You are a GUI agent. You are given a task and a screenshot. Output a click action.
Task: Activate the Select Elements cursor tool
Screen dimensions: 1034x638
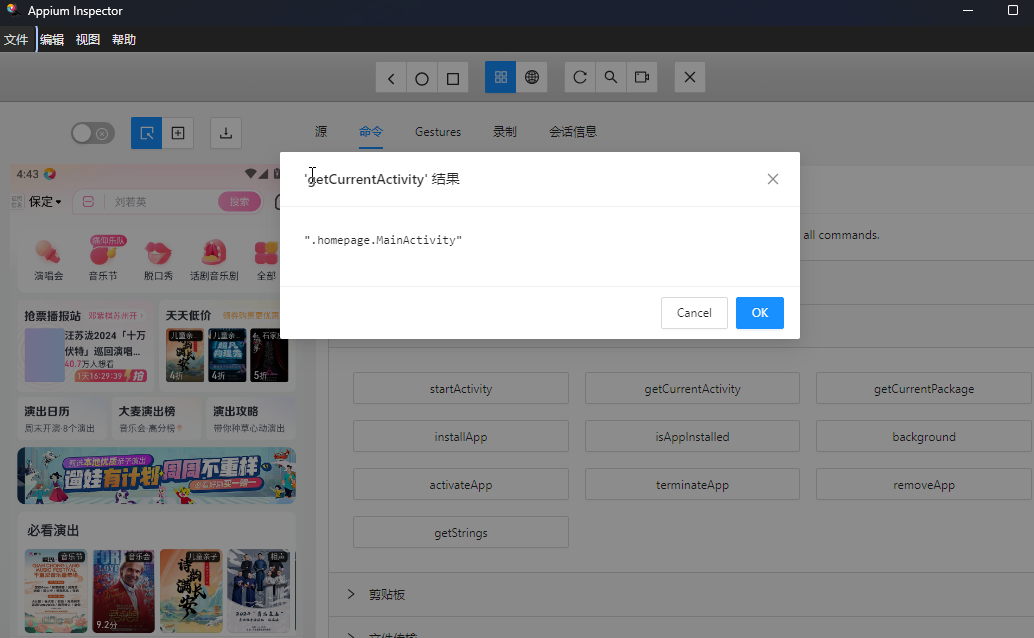pyautogui.click(x=146, y=133)
